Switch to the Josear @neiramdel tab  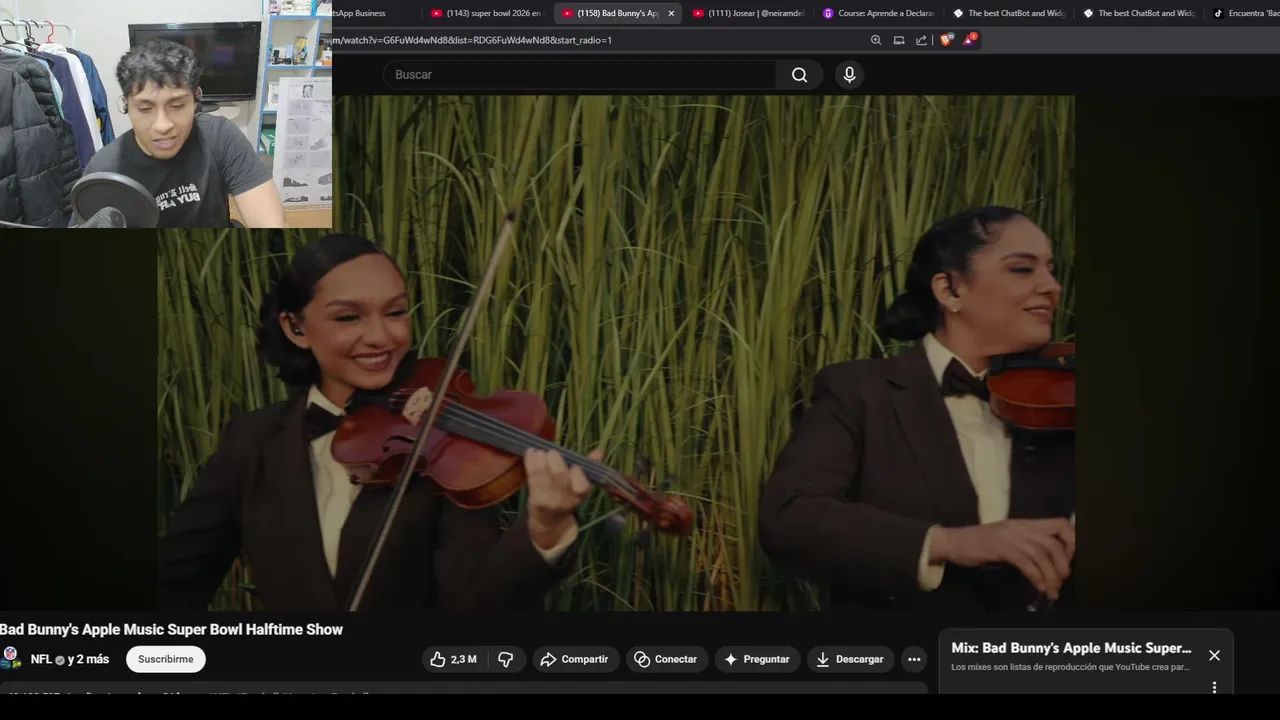point(747,13)
